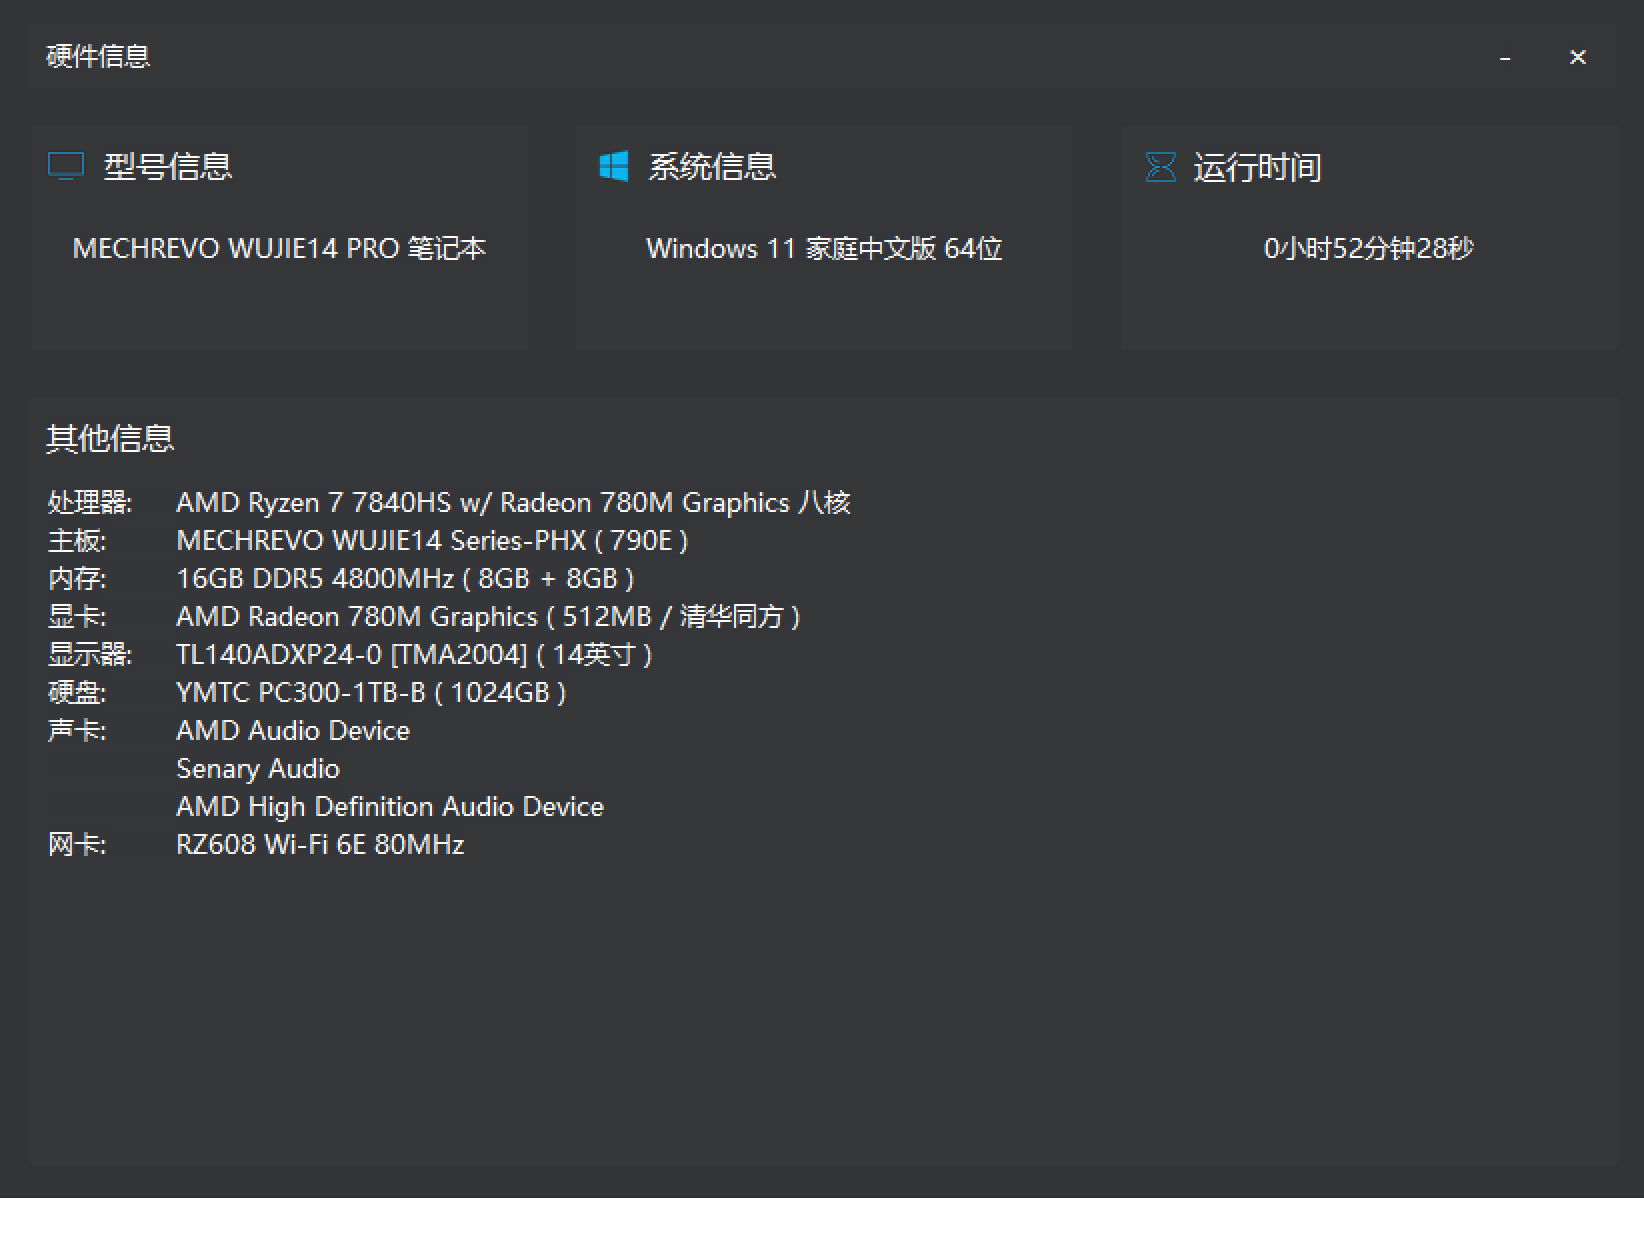The width and height of the screenshot is (1644, 1250).
Task: Select the YMTC PC300-1TB-B disk entry
Action: pyautogui.click(x=370, y=692)
